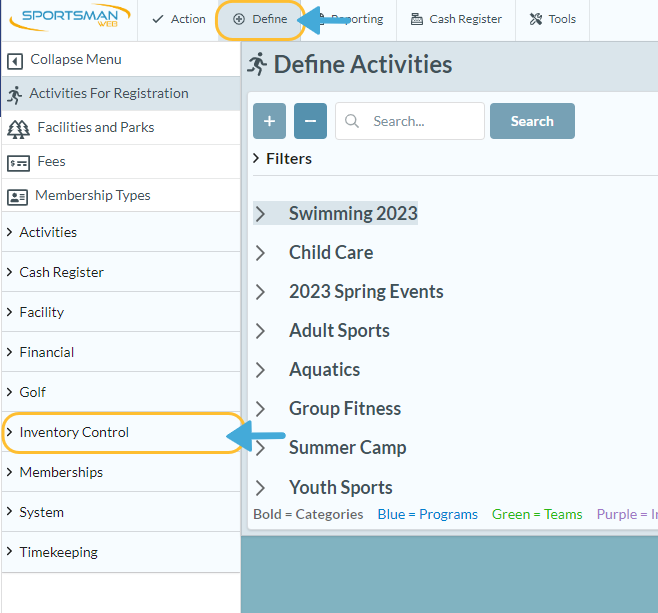This screenshot has width=658, height=613.
Task: Select the Youth Sports category
Action: tap(340, 488)
